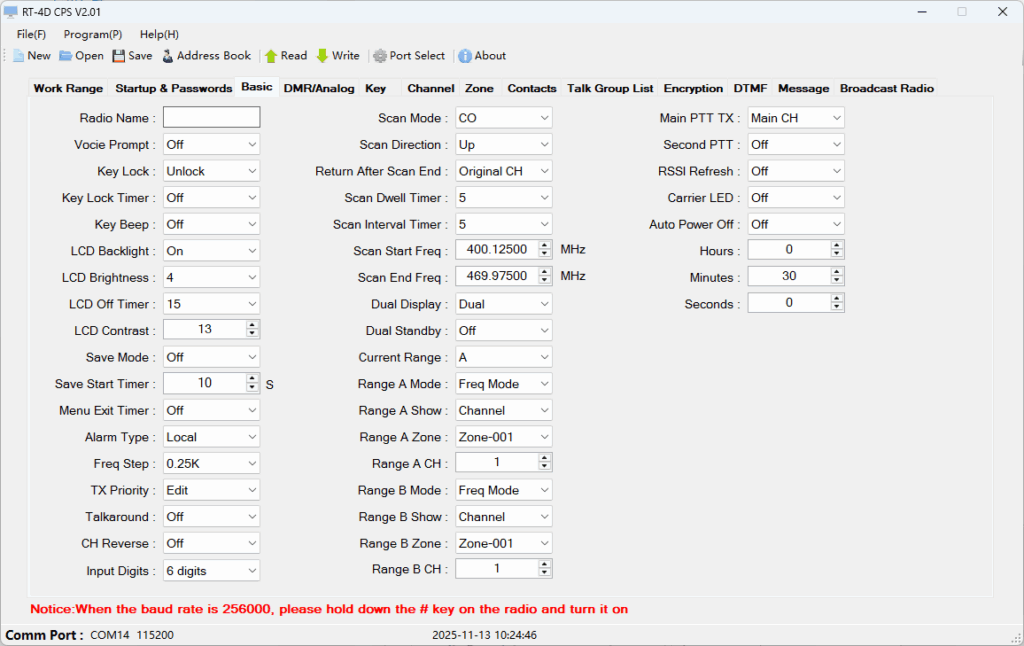The width and height of the screenshot is (1024, 646).
Task: Click the Radio Name input field
Action: pos(211,117)
